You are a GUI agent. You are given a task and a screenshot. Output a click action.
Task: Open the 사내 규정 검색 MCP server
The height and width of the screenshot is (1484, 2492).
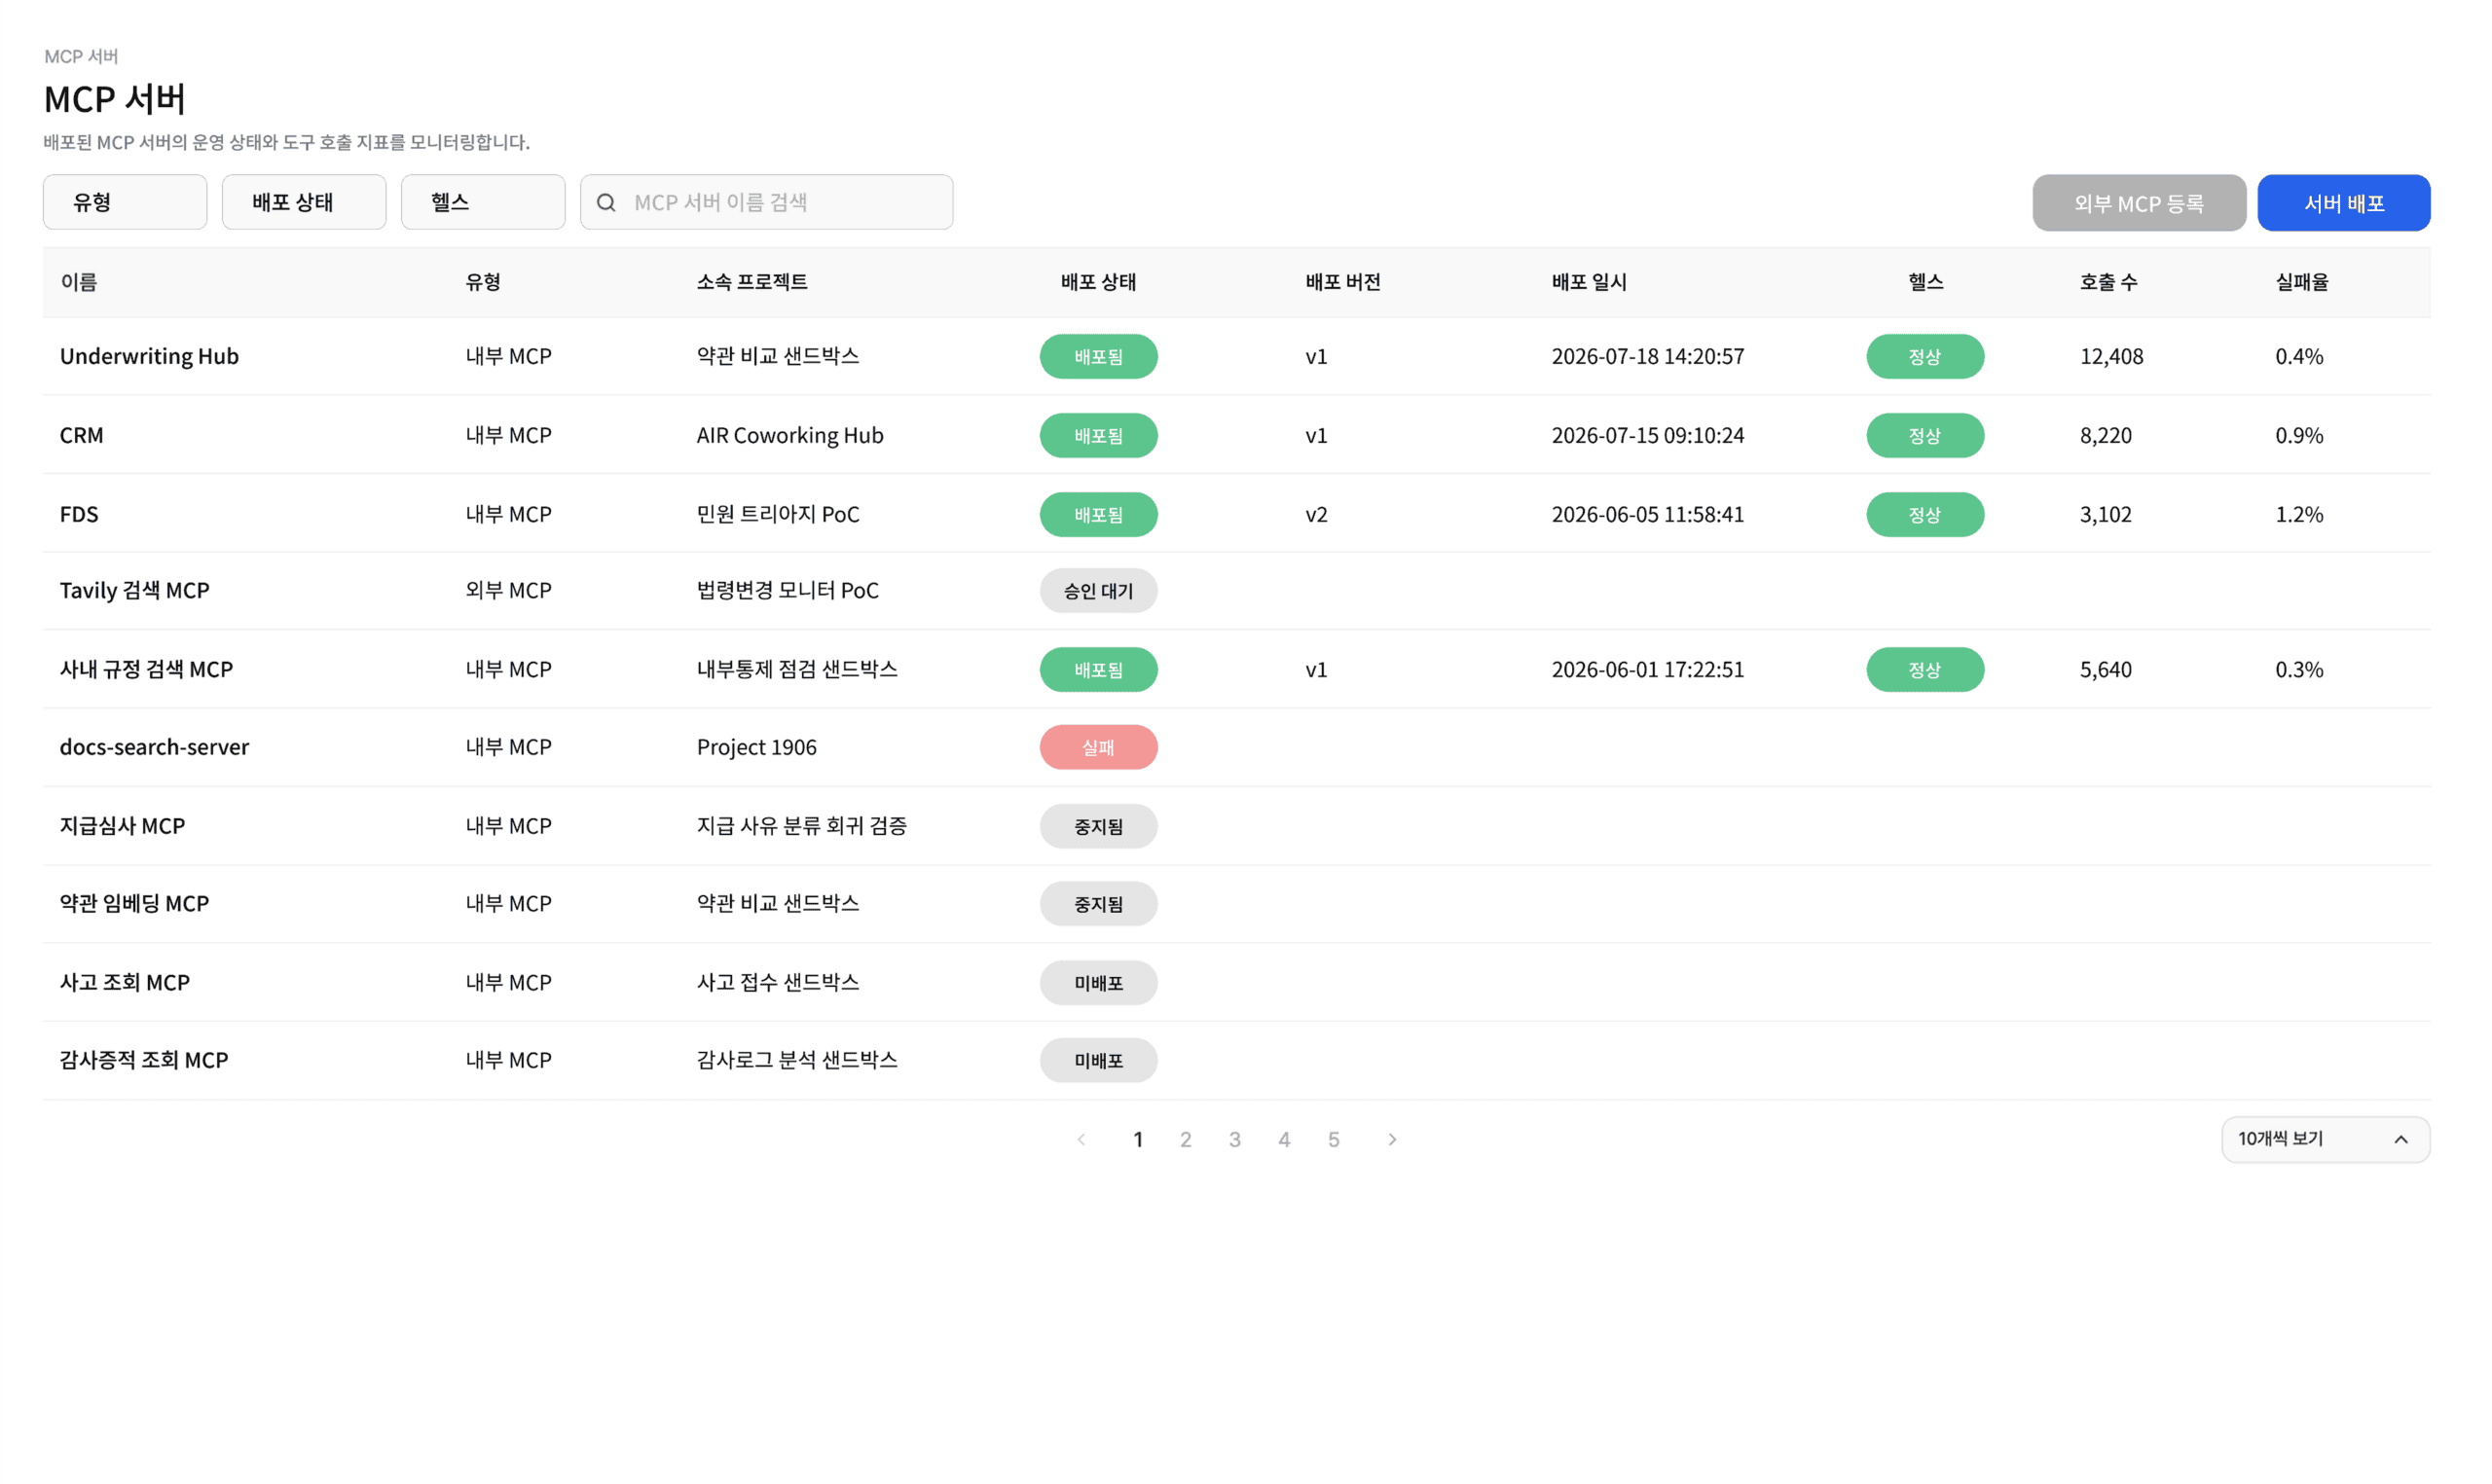[x=146, y=669]
